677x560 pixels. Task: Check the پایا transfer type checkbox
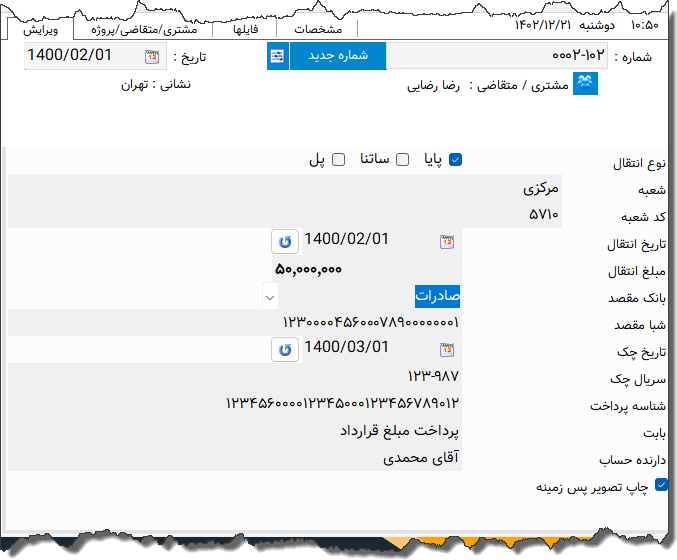click(456, 160)
